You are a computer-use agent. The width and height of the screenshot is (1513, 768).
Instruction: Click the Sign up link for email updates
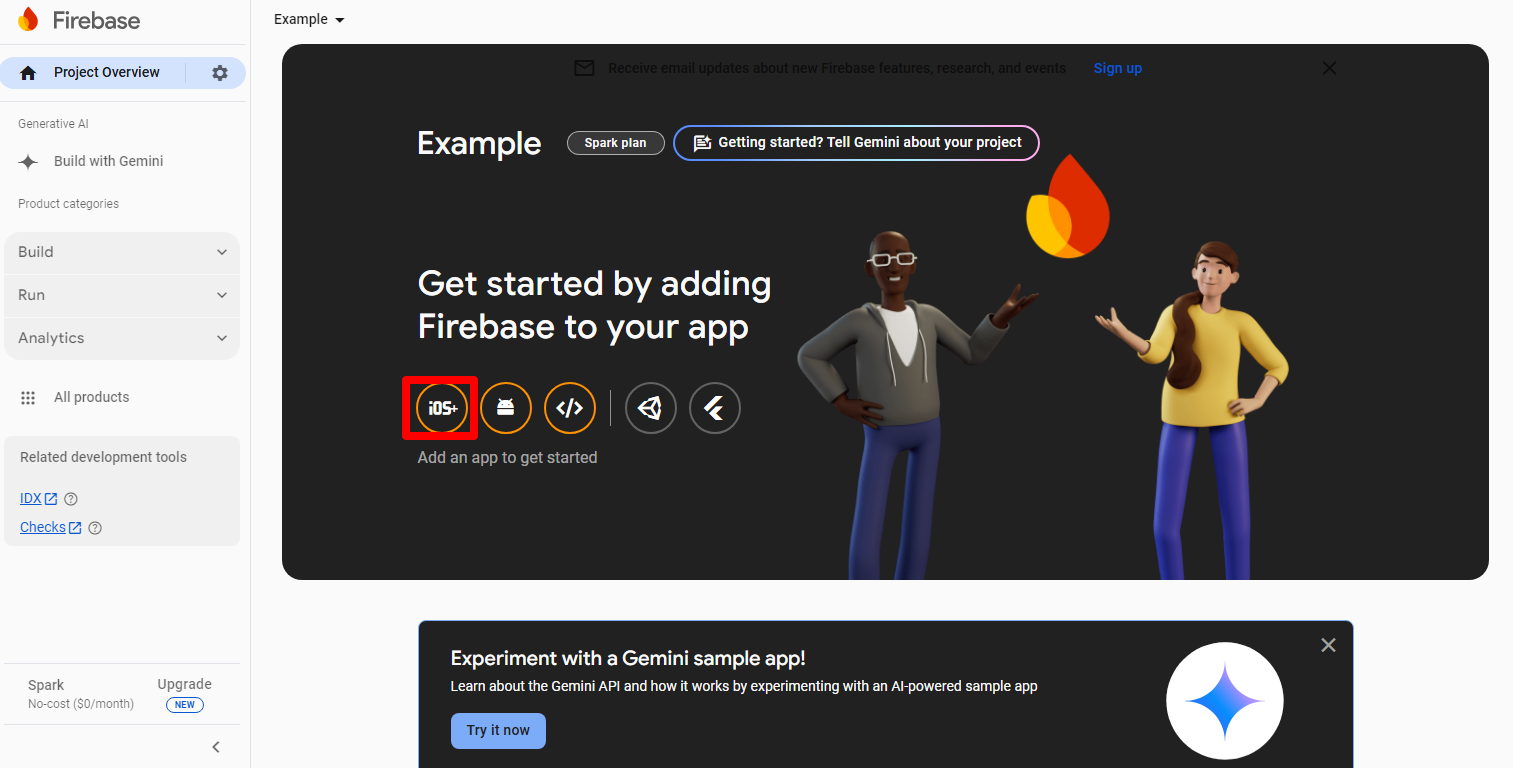pos(1117,68)
